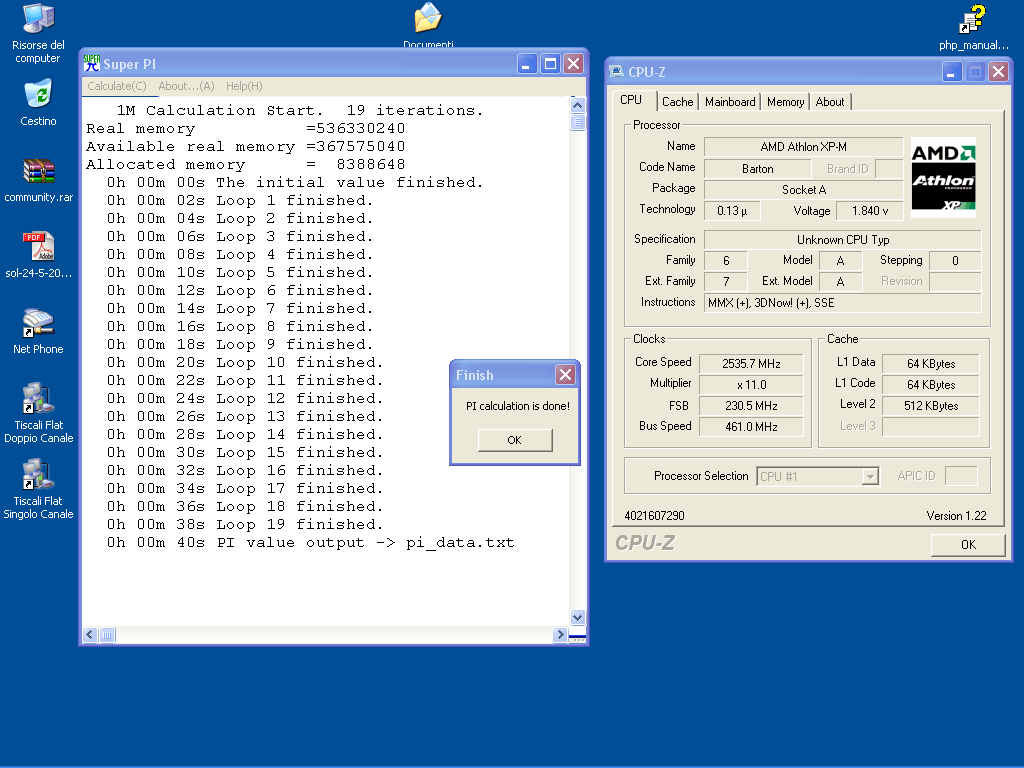Viewport: 1024px width, 768px height.
Task: Open the Calculate(C) menu in Super PI
Action: coord(117,86)
